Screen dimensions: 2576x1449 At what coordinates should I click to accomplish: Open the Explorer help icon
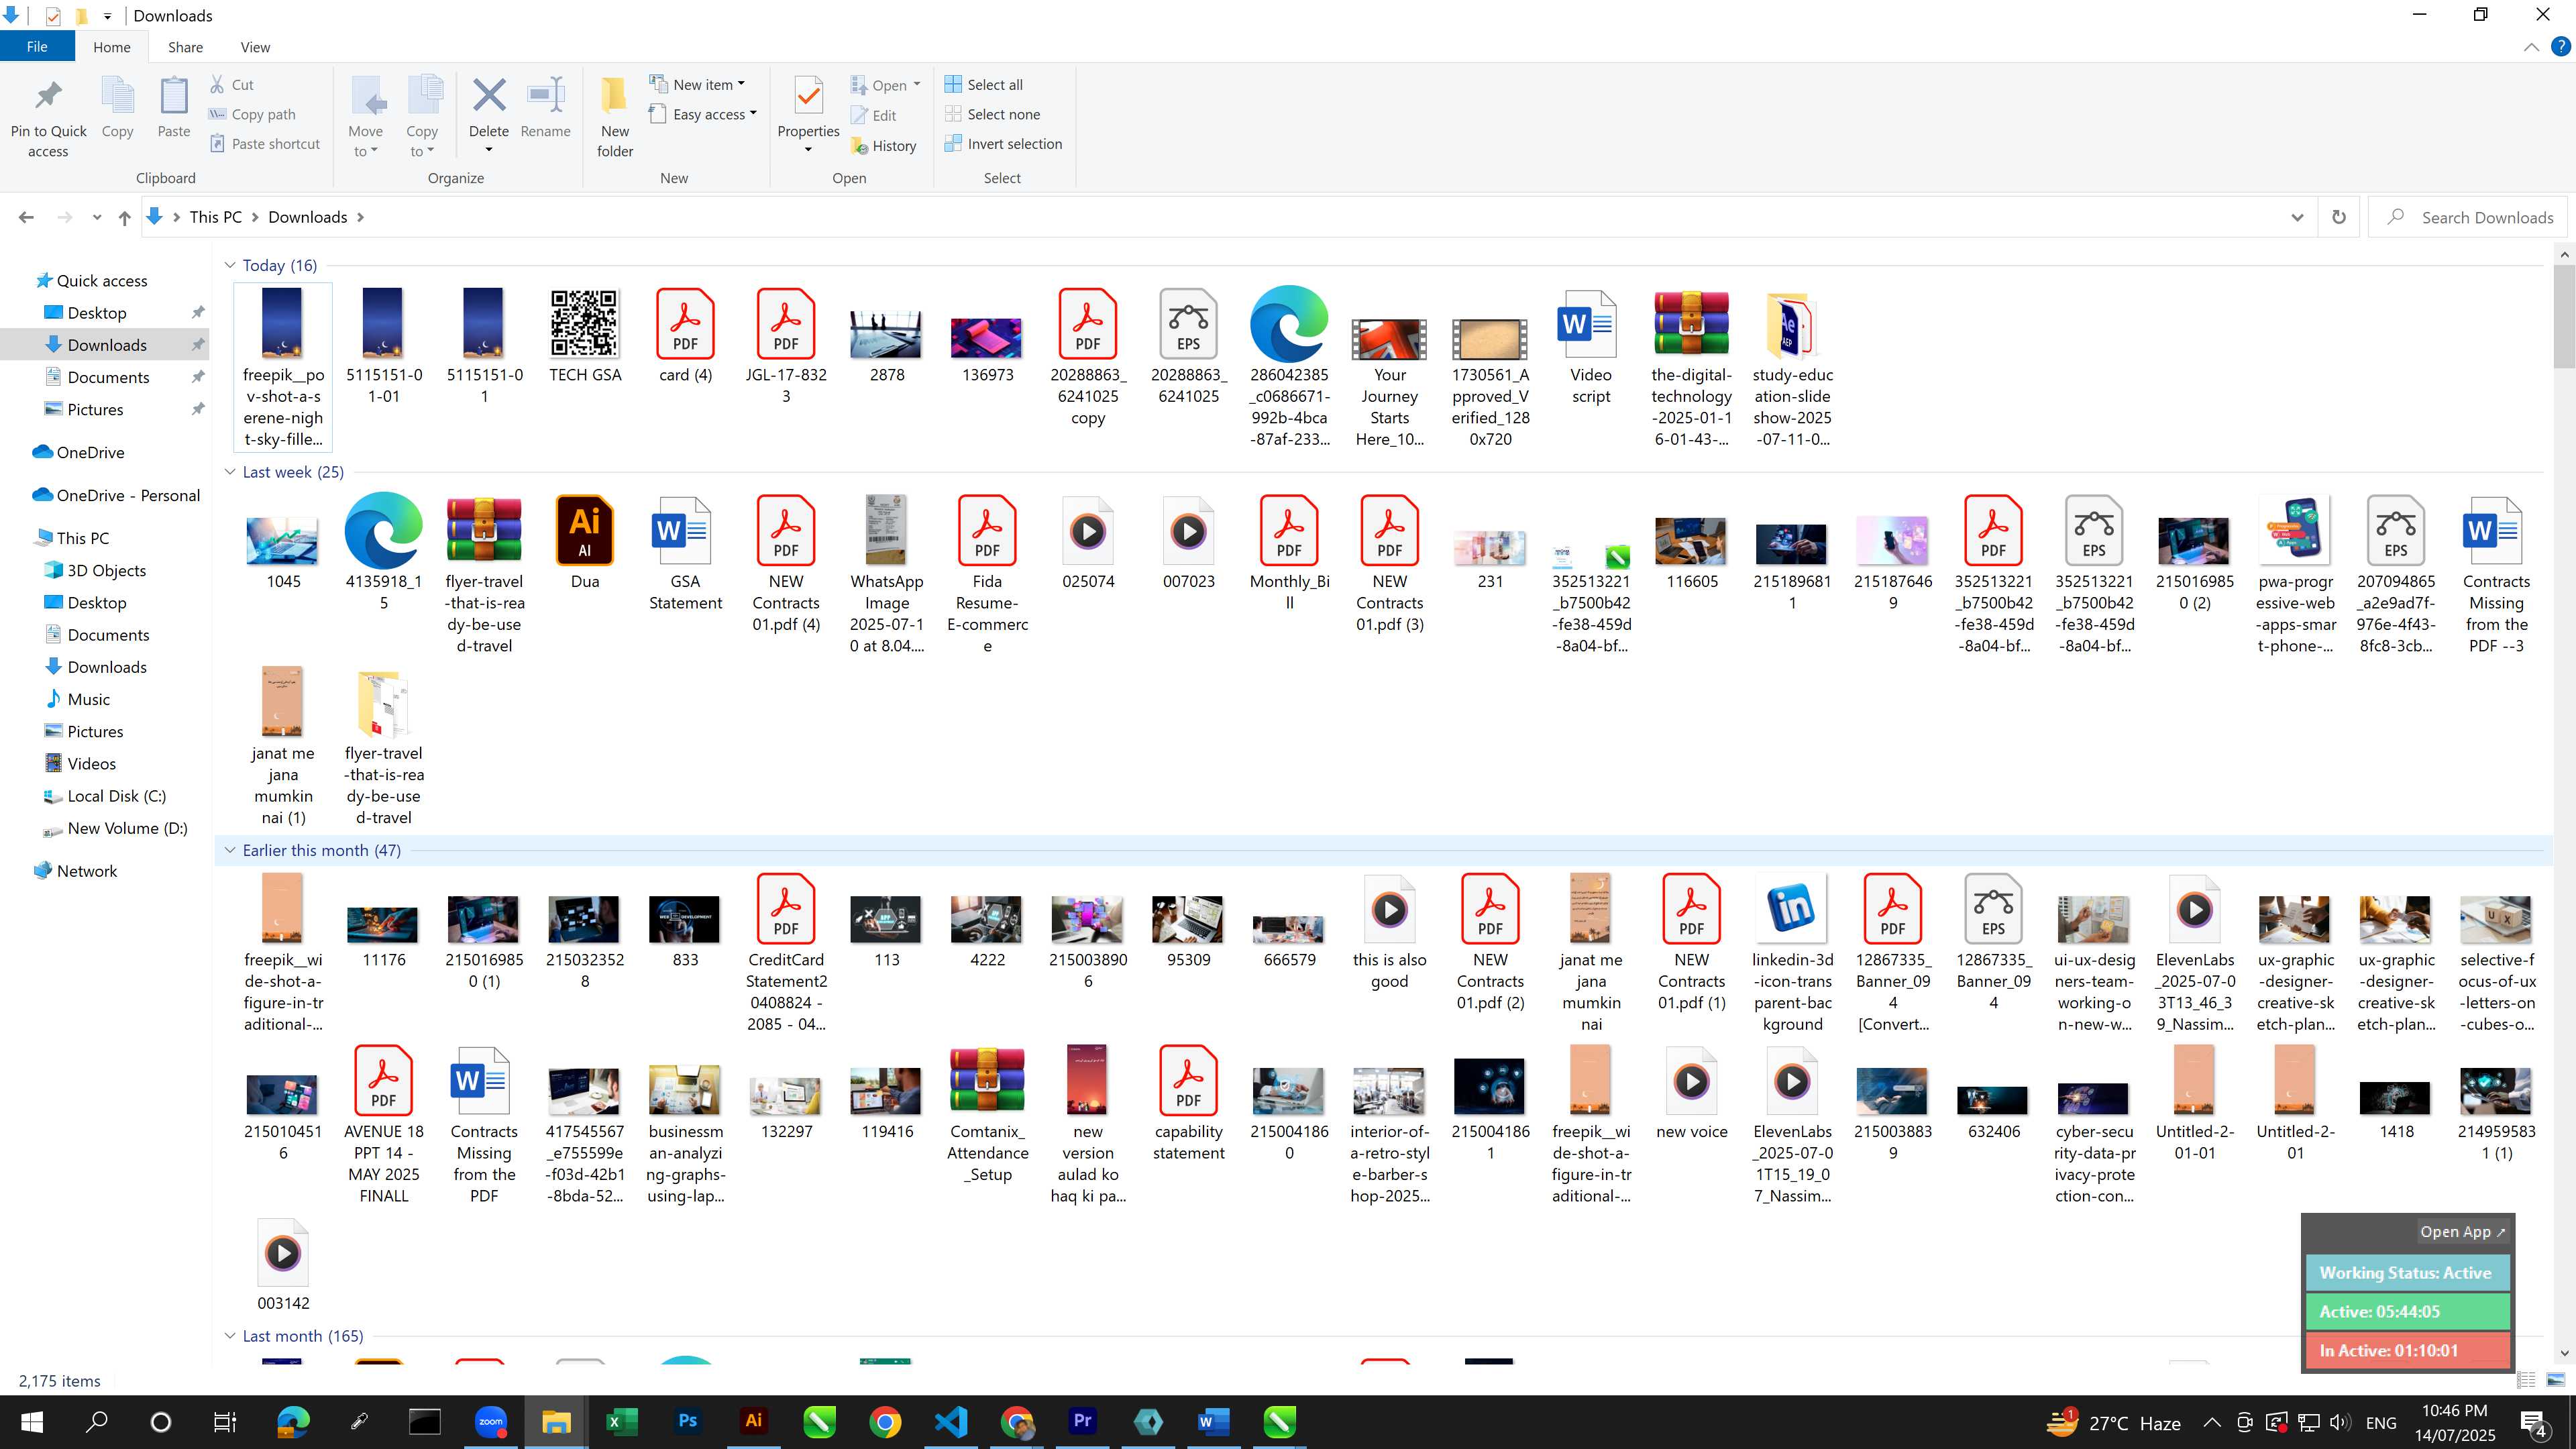click(2561, 47)
